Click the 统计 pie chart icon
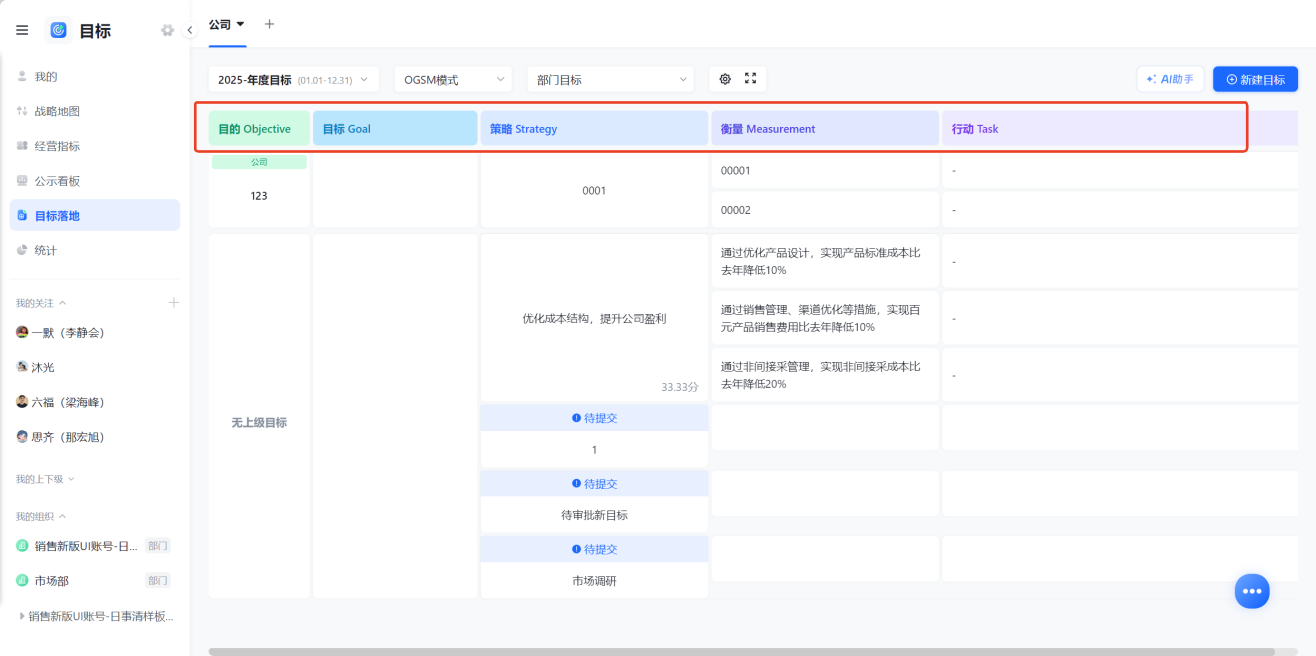Screen dimensions: 1316x656 [22, 250]
